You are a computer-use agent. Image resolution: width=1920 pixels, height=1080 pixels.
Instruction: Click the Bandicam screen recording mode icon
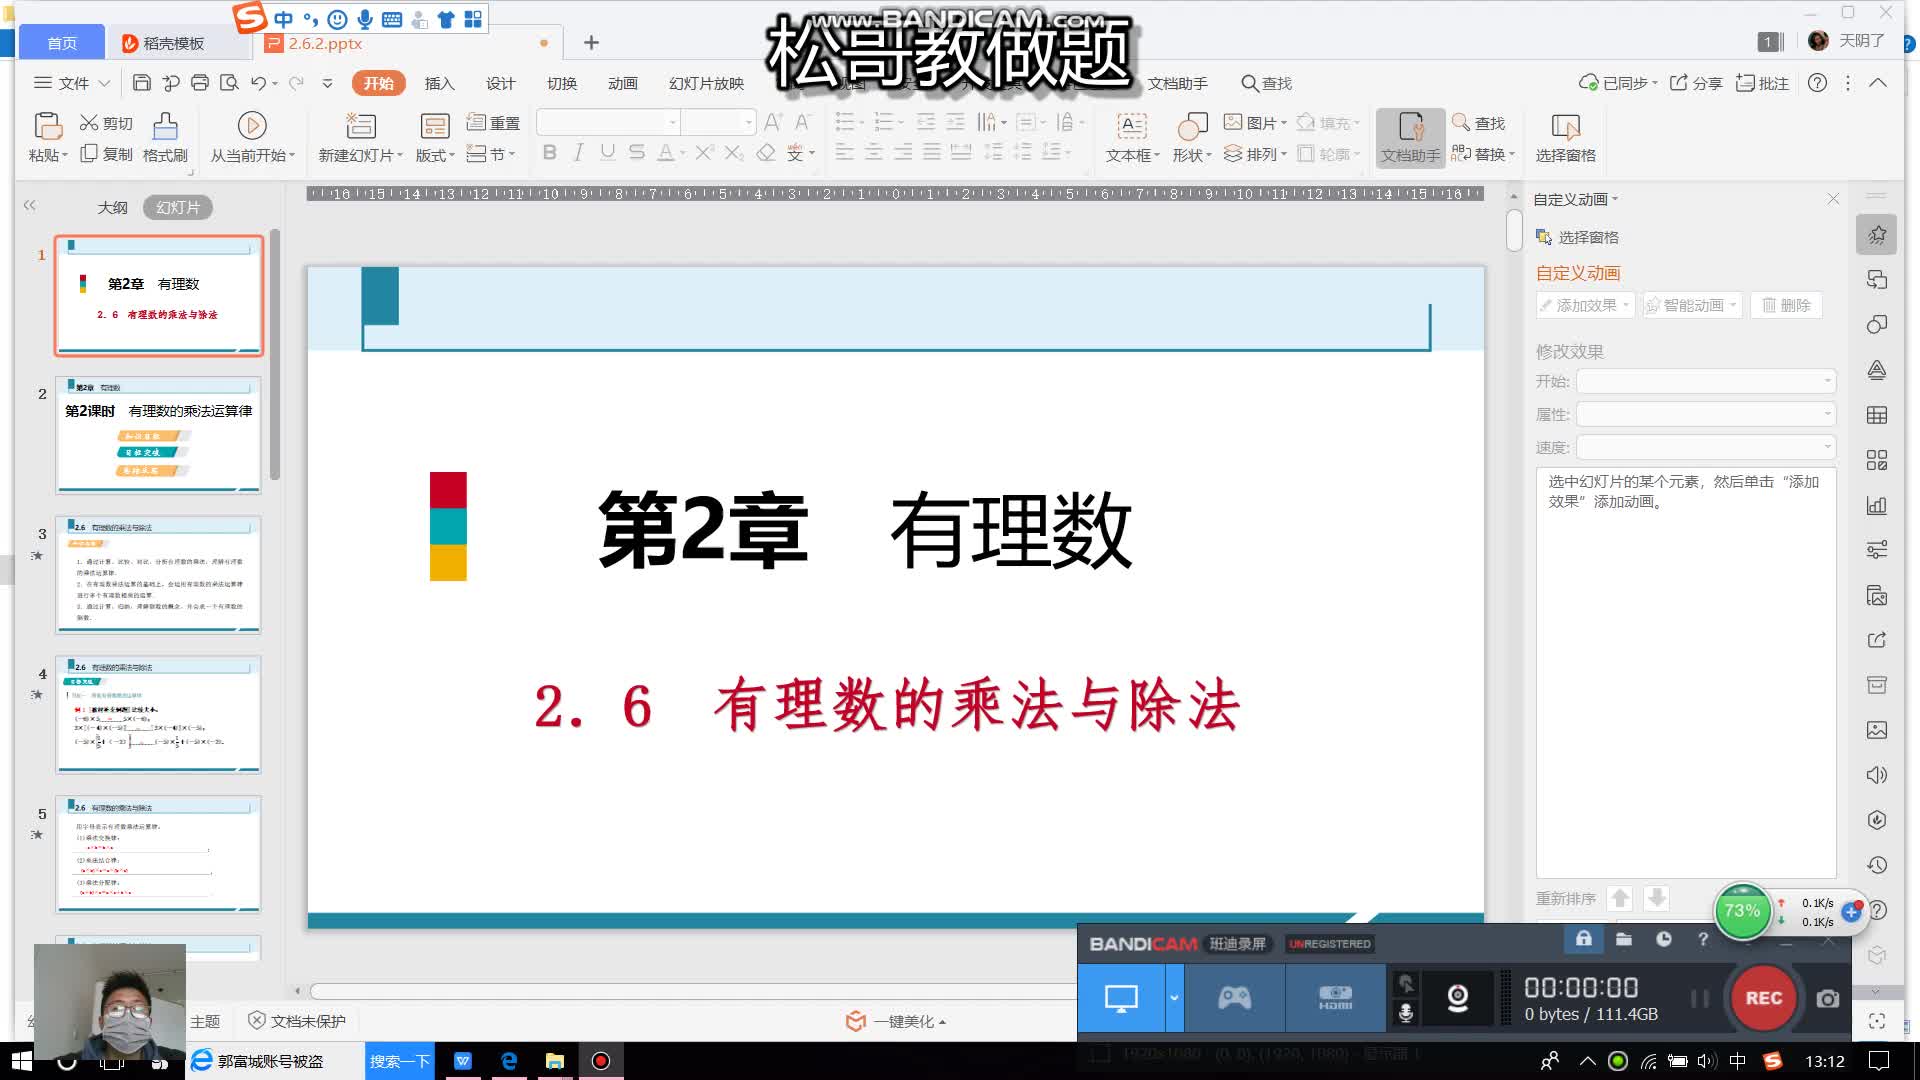pyautogui.click(x=1121, y=998)
